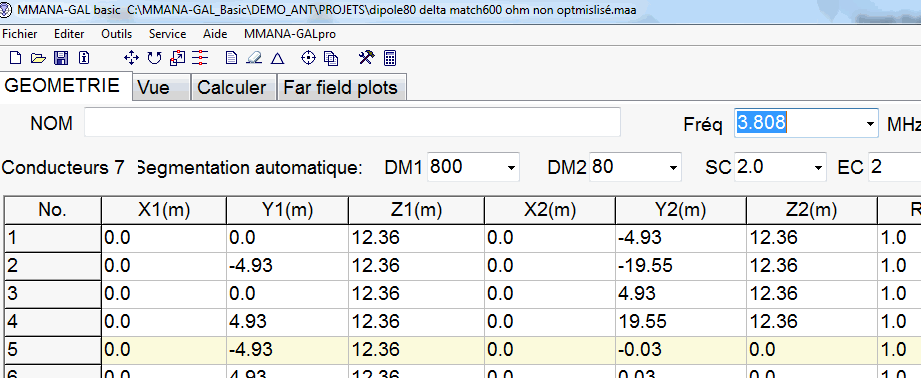This screenshot has width=921, height=378.
Task: Open the MMANA-GALpro menu
Action: pyautogui.click(x=290, y=34)
